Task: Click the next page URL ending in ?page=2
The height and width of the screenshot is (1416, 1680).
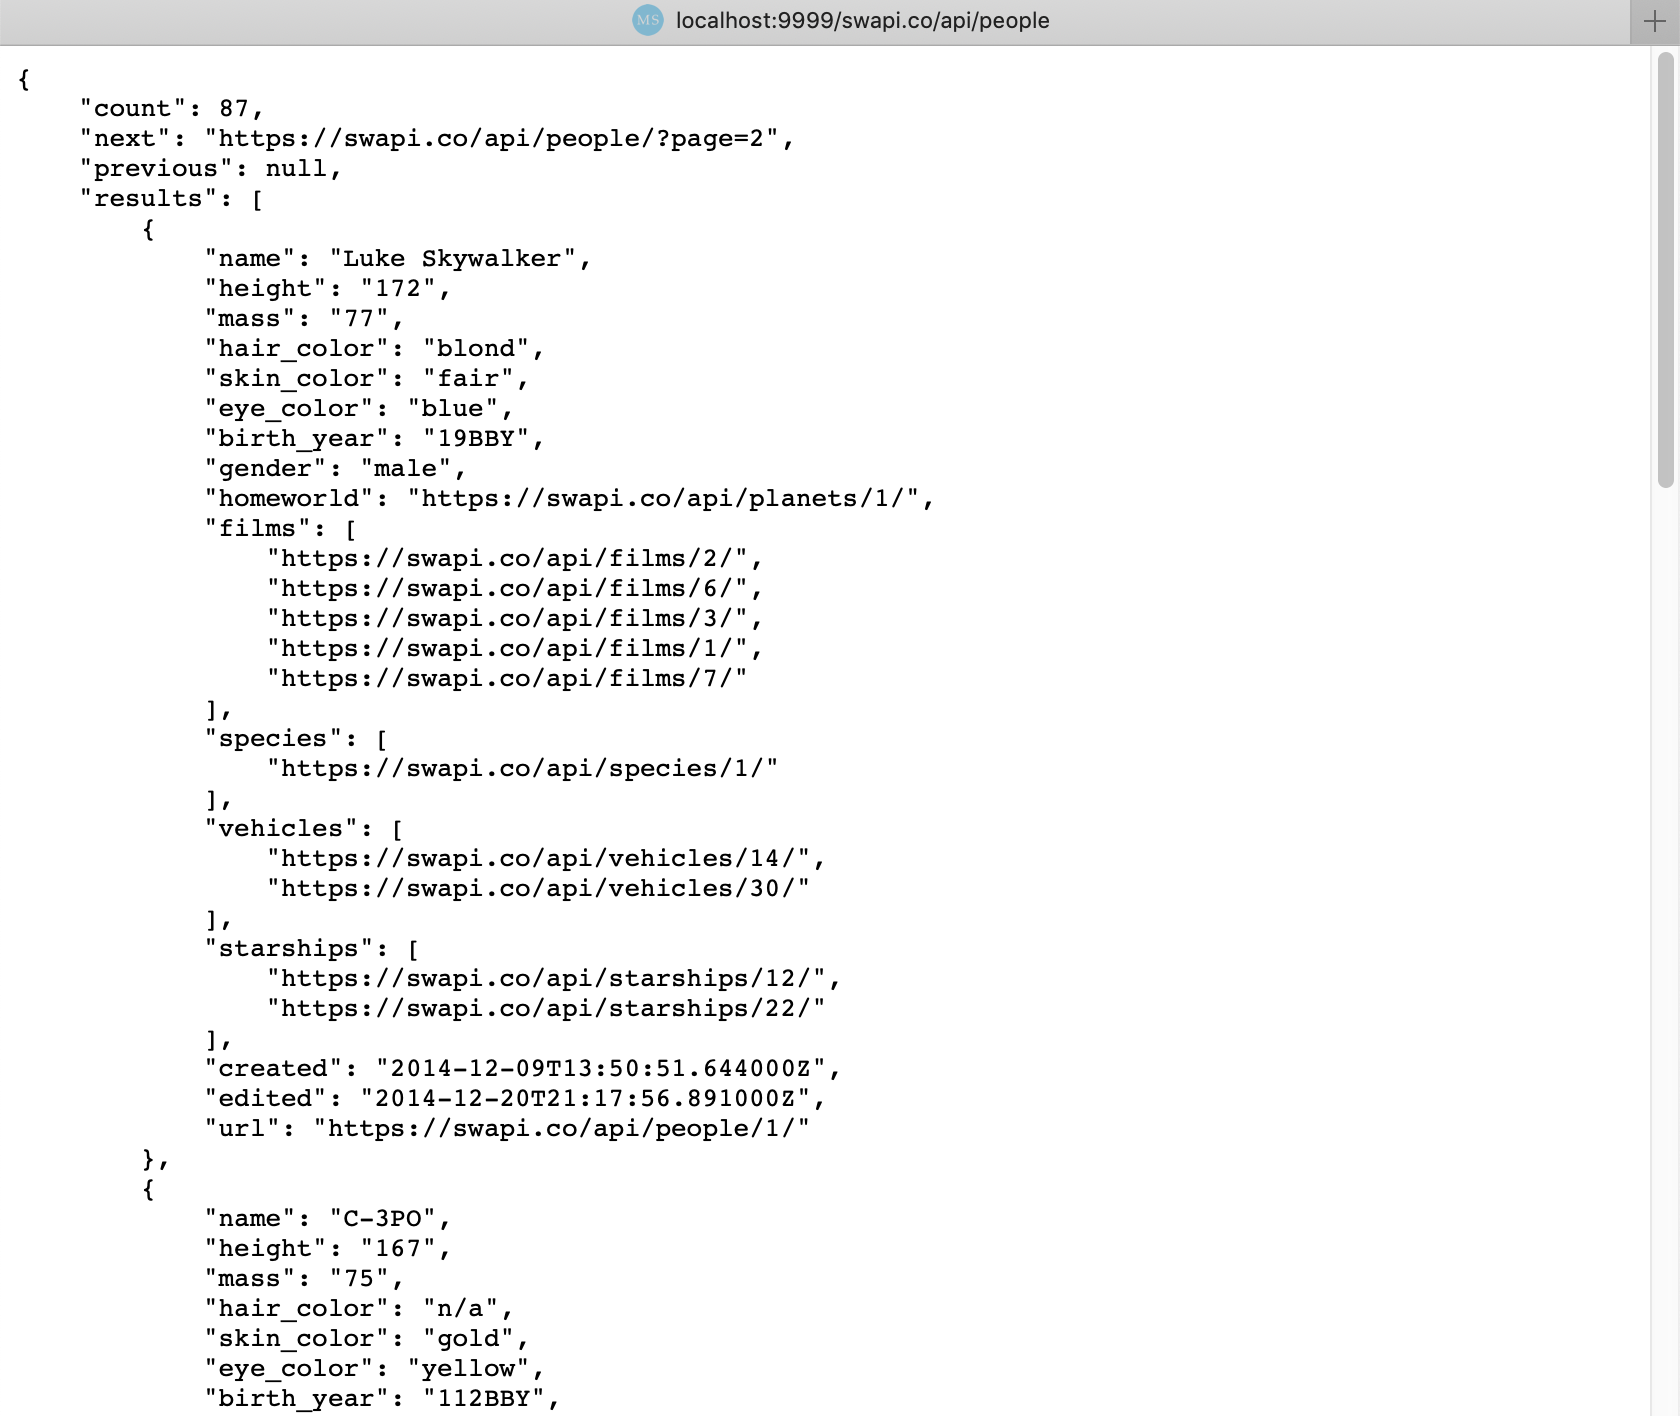Action: click(491, 138)
